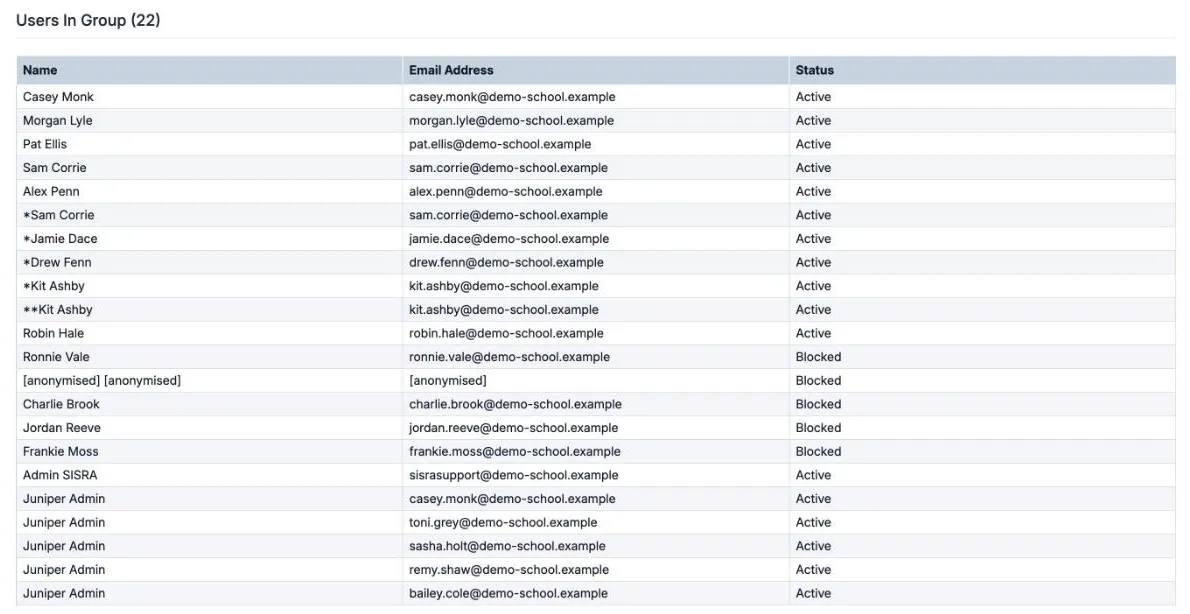1190x614 pixels.
Task: Select the Active status for Pat Ellis
Action: pos(813,144)
